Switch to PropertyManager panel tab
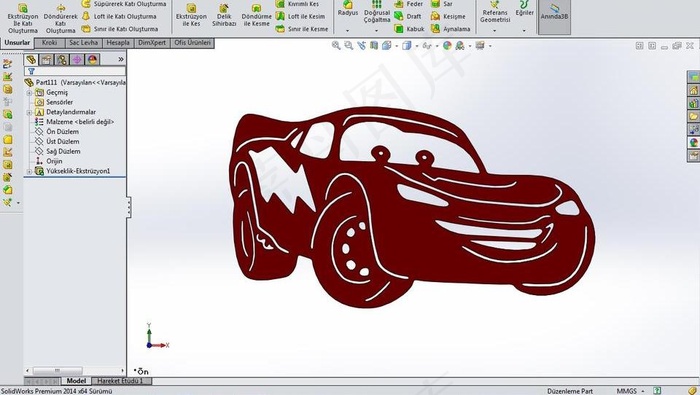This screenshot has width=700, height=395. [x=46, y=59]
